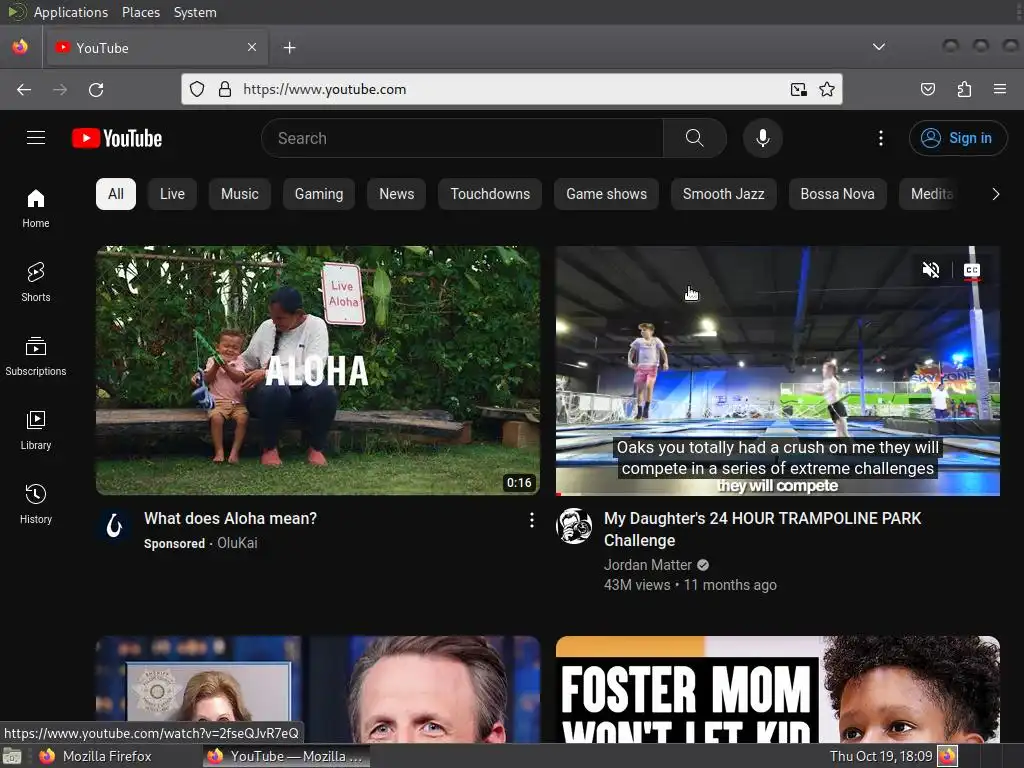Image resolution: width=1024 pixels, height=768 pixels.
Task: Open YouTube settings three-dot menu
Action: point(880,138)
